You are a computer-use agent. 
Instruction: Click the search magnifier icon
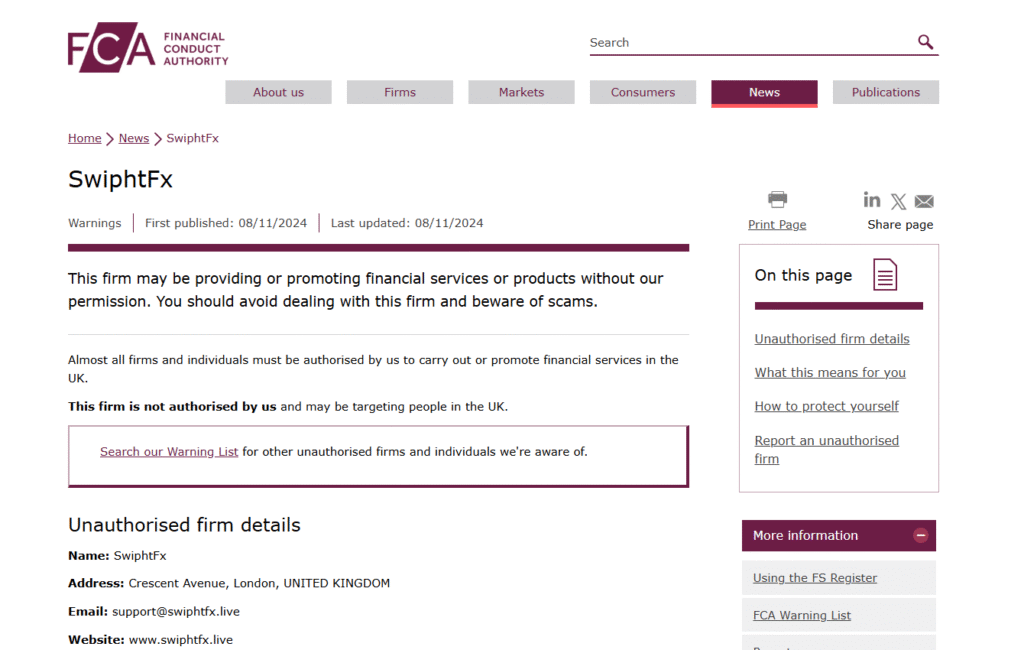click(925, 42)
